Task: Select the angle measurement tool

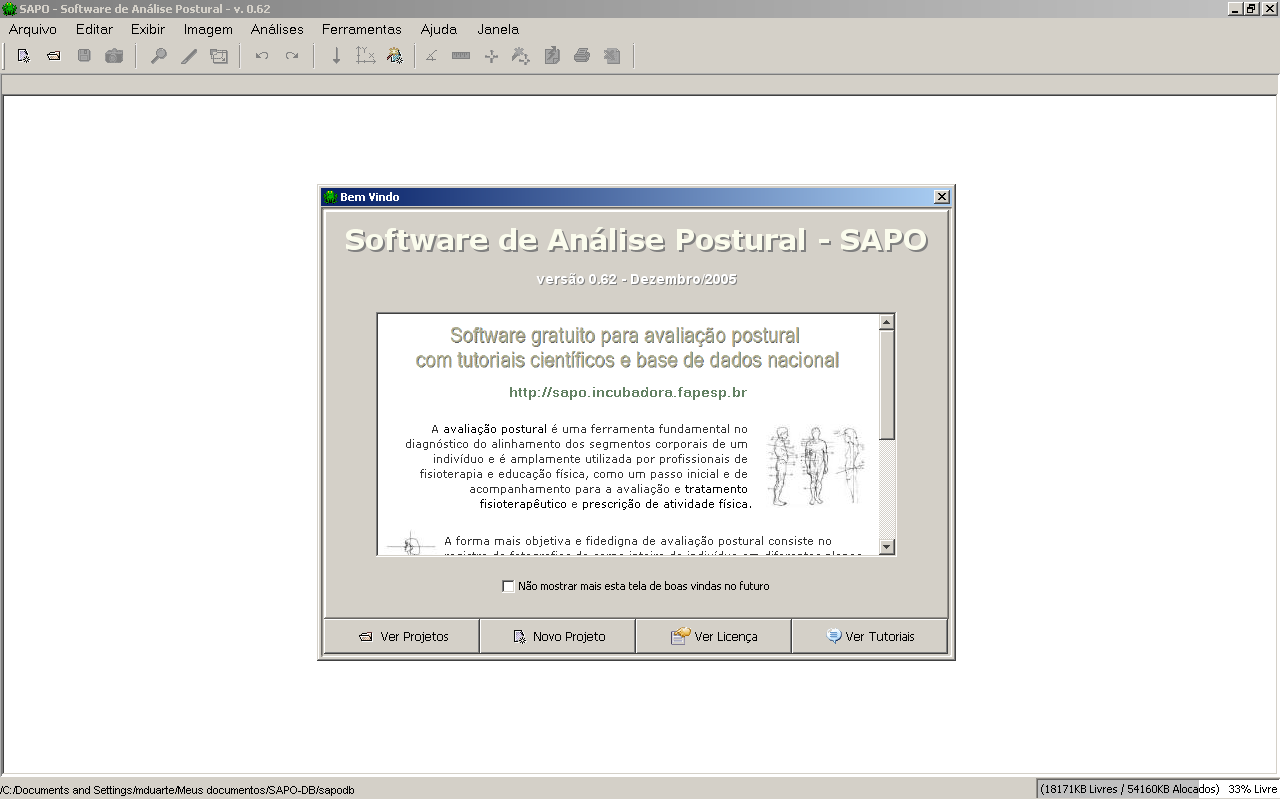Action: coord(431,56)
